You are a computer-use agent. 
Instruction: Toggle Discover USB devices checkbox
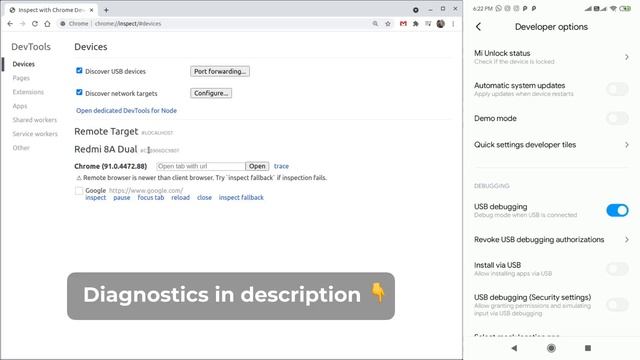pos(79,71)
